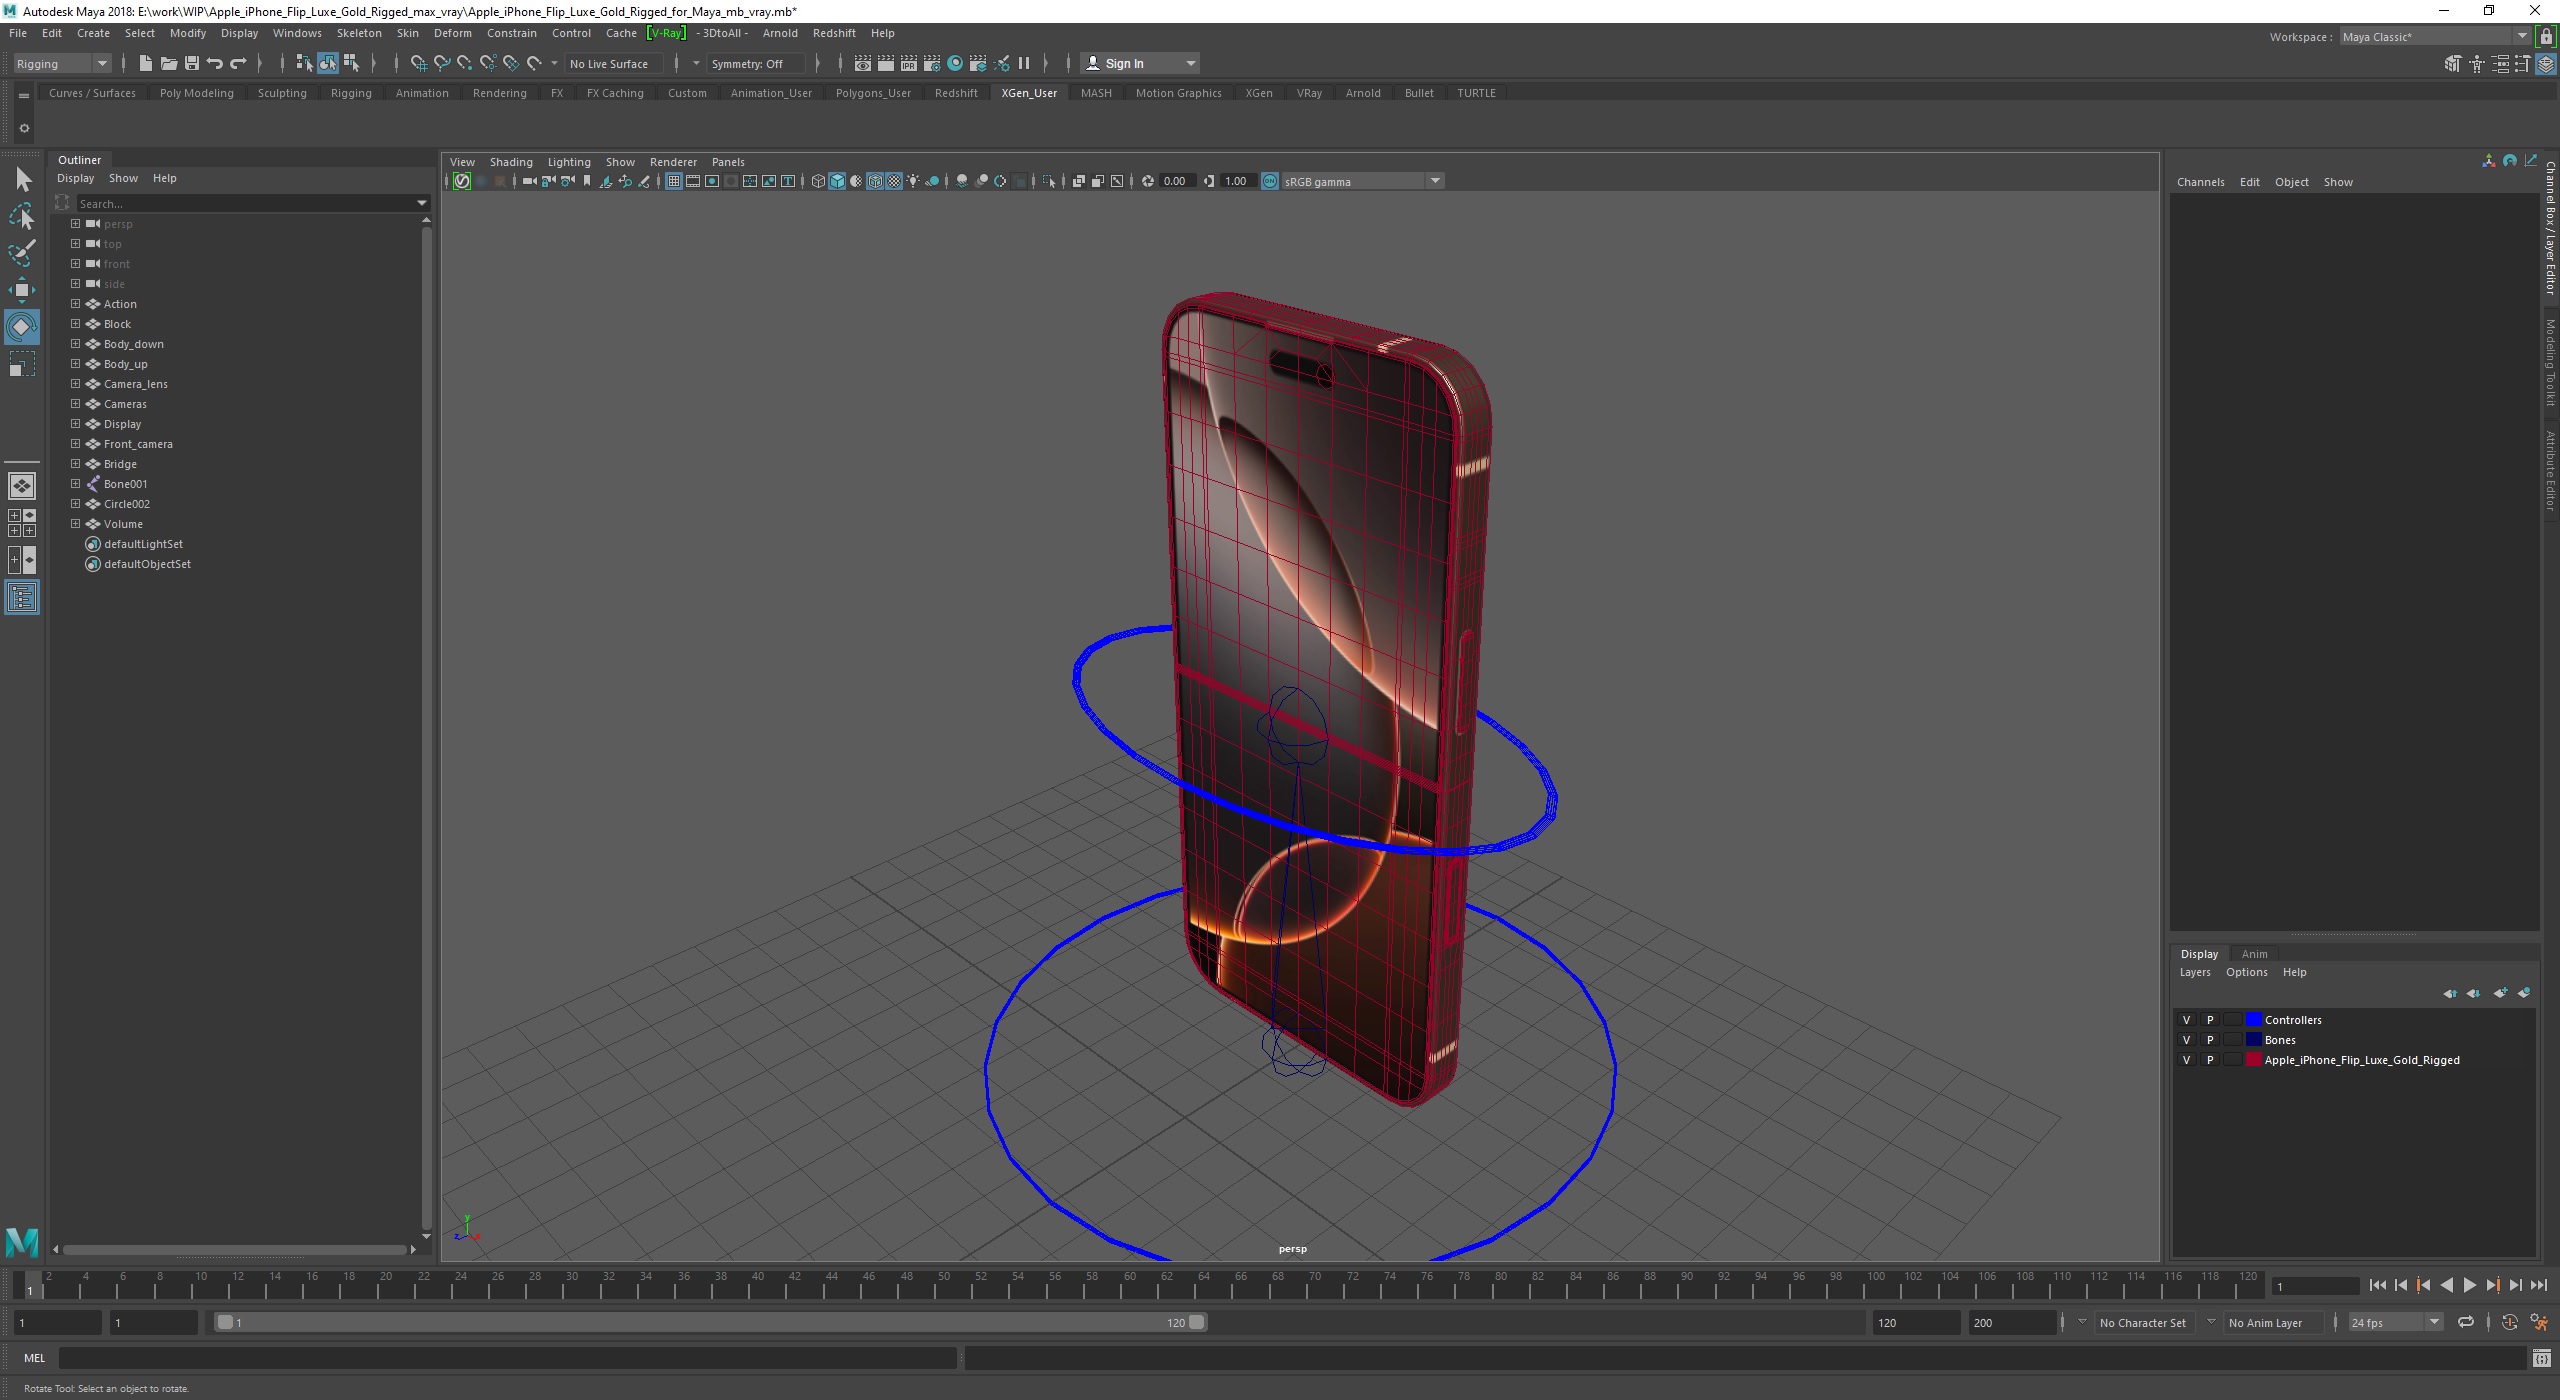The image size is (2560, 1400).
Task: Open the Sign In dropdown arrow
Action: tap(1190, 64)
